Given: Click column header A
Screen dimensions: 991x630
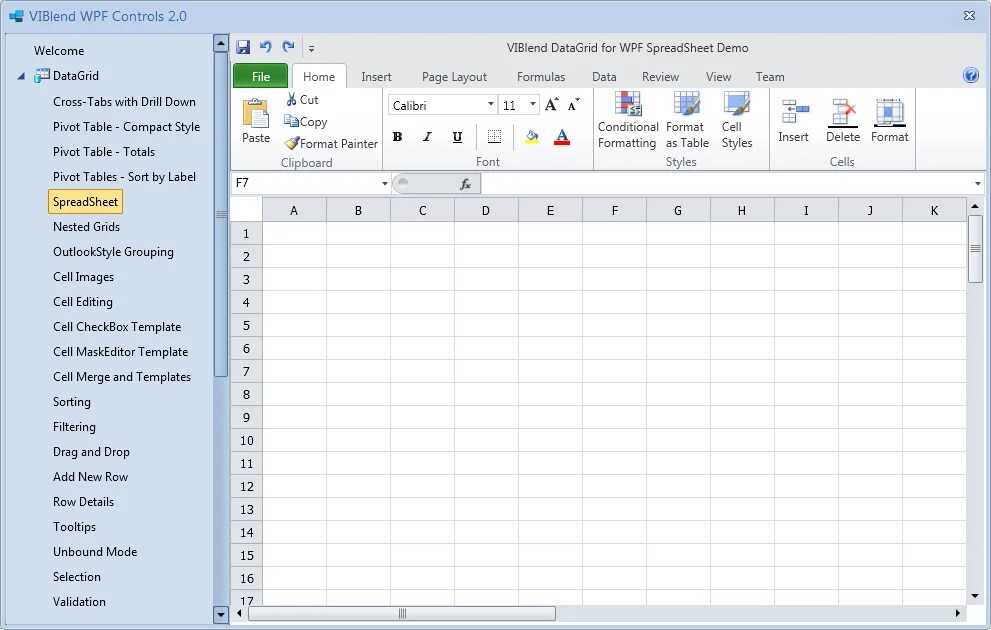Looking at the screenshot, I should click(x=294, y=210).
